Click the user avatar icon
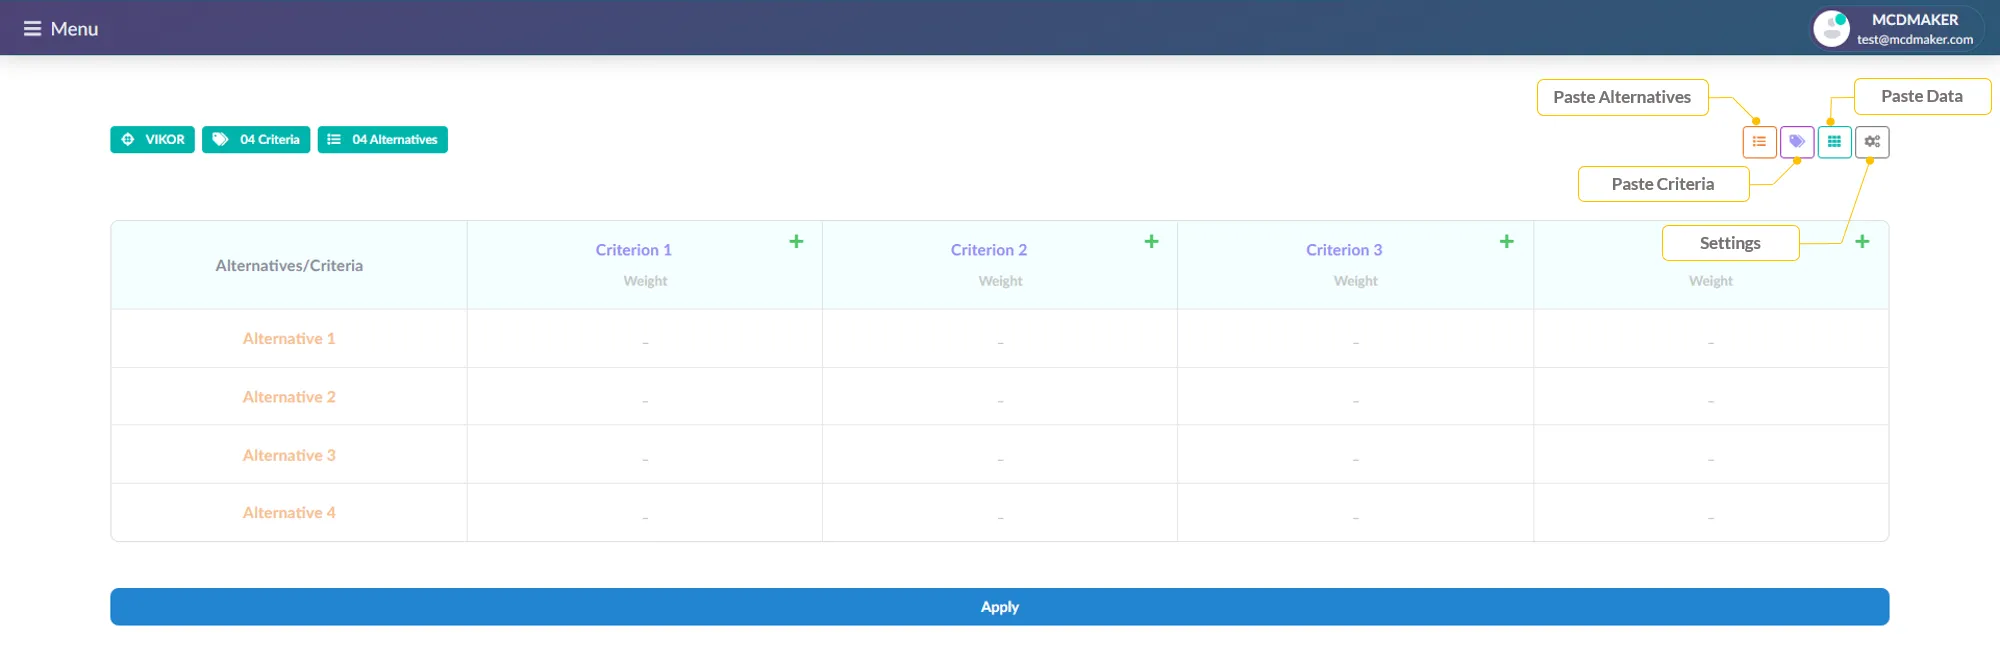 1832,28
